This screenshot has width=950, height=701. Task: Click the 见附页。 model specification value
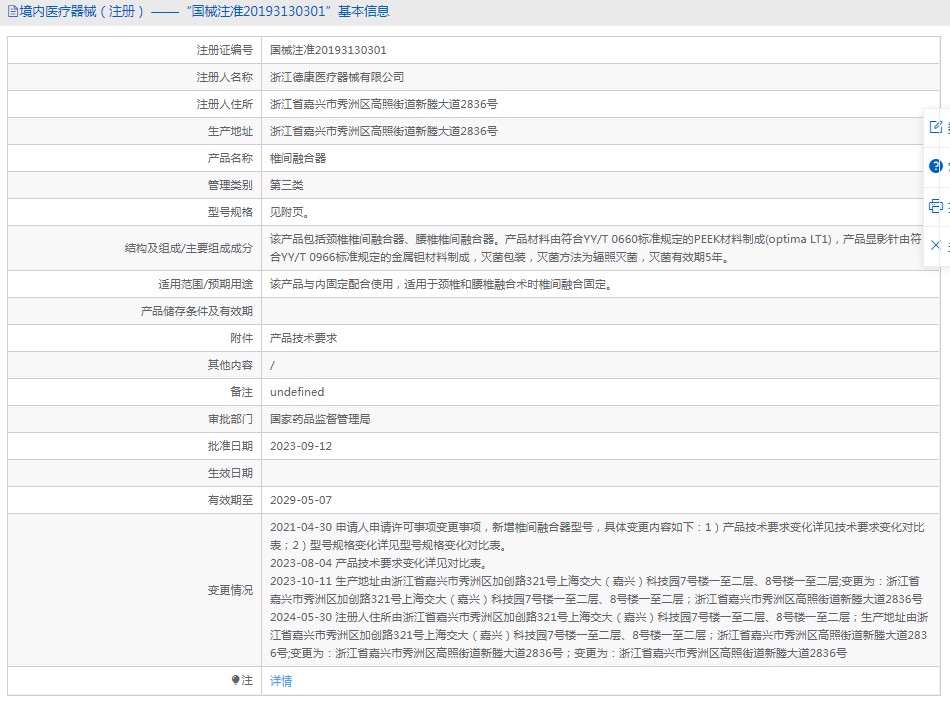(290, 212)
